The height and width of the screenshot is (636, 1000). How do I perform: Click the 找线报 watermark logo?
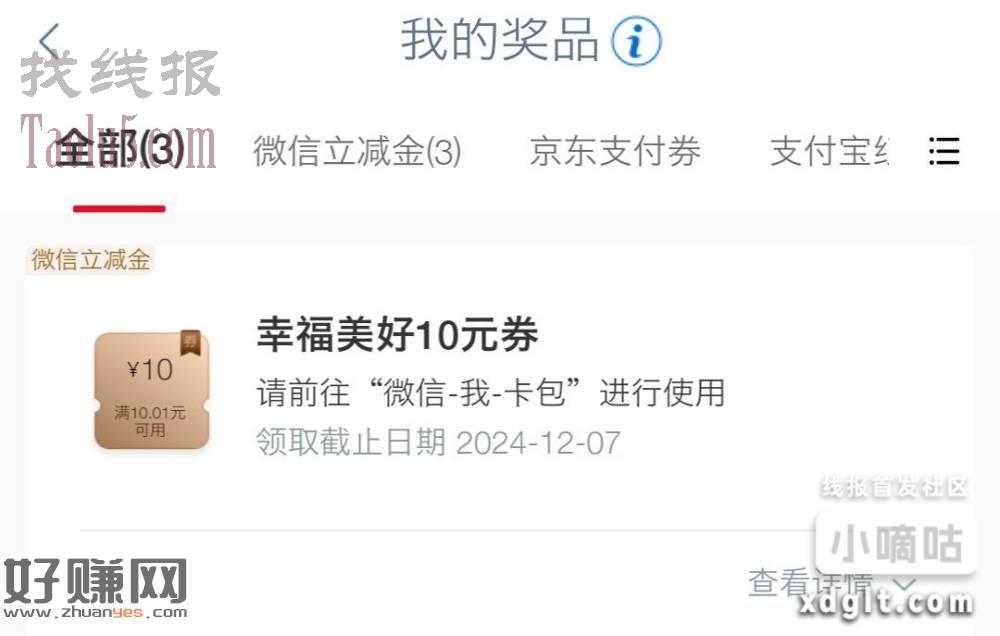pyautogui.click(x=120, y=73)
